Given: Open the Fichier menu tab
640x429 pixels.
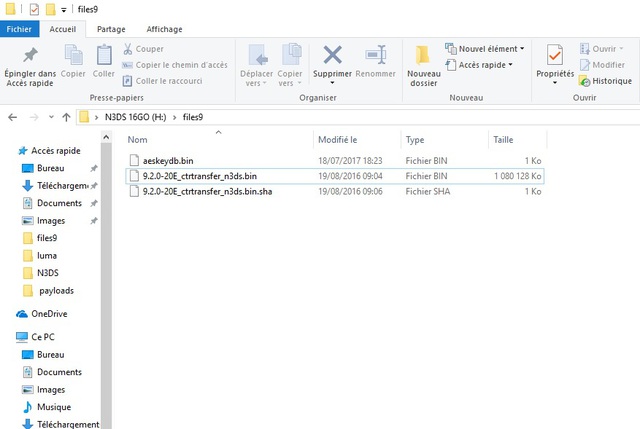Looking at the screenshot, I should pos(20,29).
